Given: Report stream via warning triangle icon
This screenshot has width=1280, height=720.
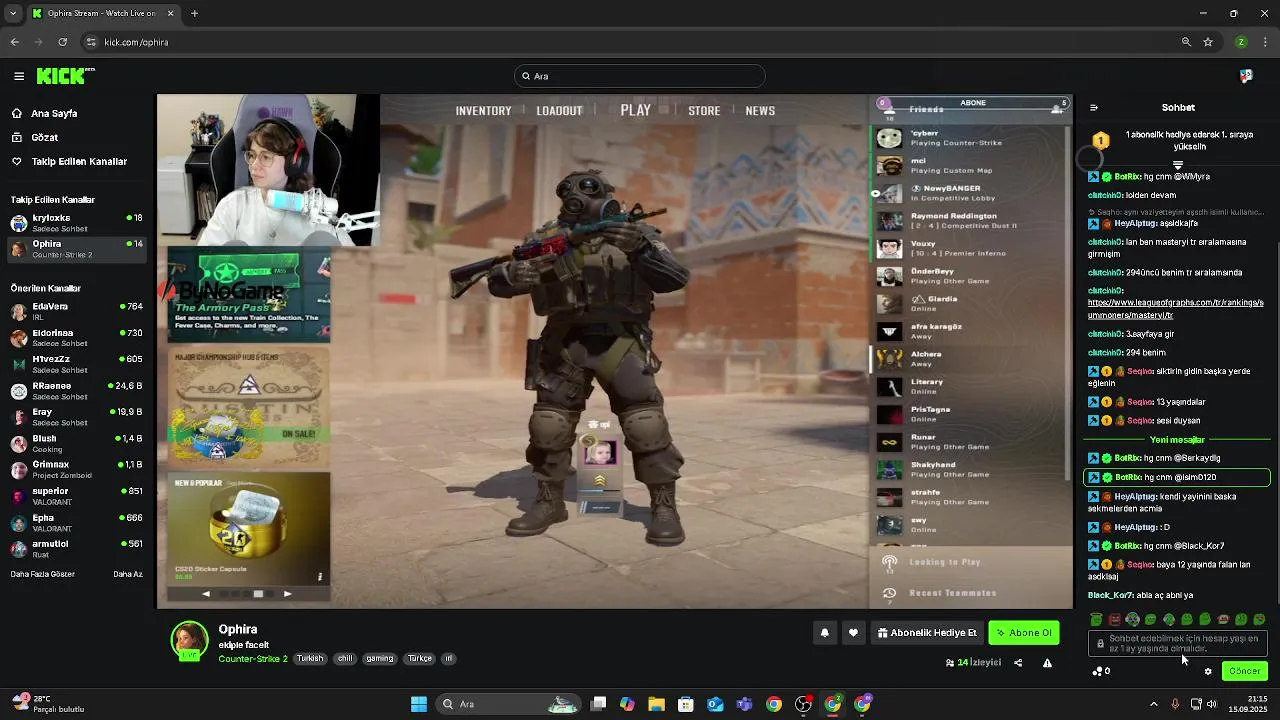Looking at the screenshot, I should tap(1047, 662).
